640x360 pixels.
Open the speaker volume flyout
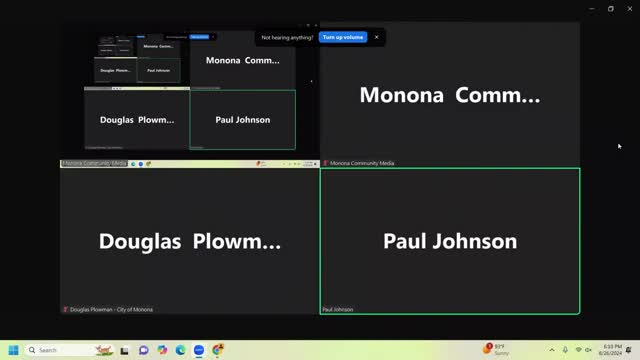click(588, 350)
